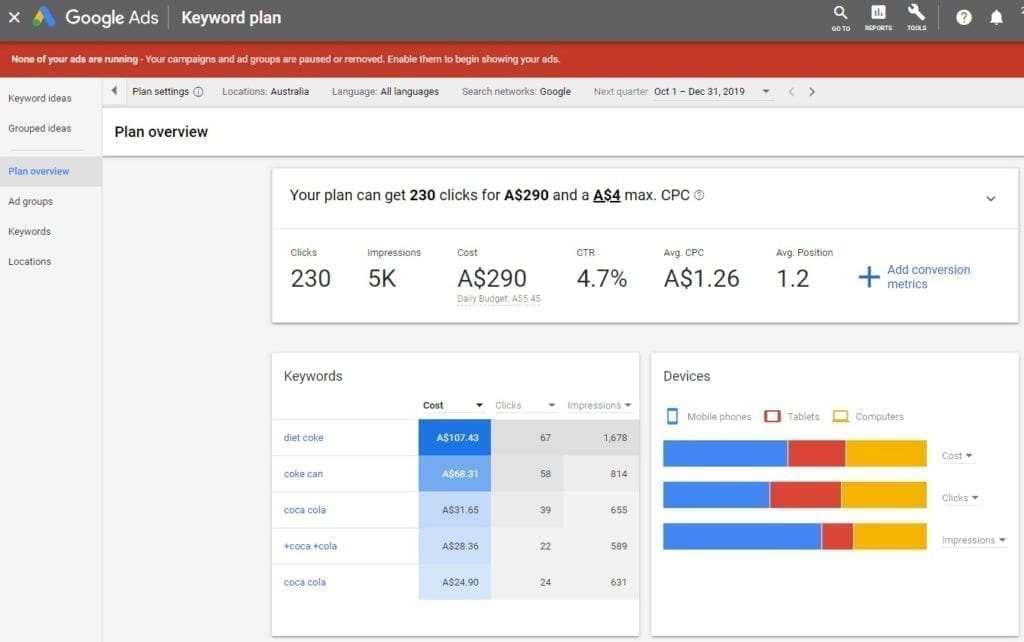
Task: Open the coke can keyword link
Action: [303, 474]
